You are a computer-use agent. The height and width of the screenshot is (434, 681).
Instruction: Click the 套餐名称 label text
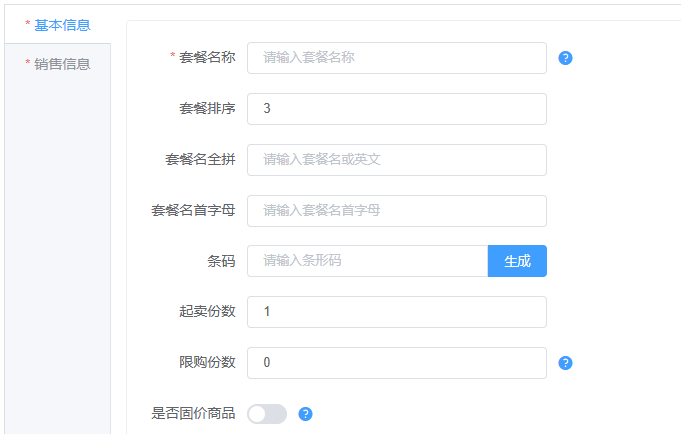pyautogui.click(x=207, y=58)
